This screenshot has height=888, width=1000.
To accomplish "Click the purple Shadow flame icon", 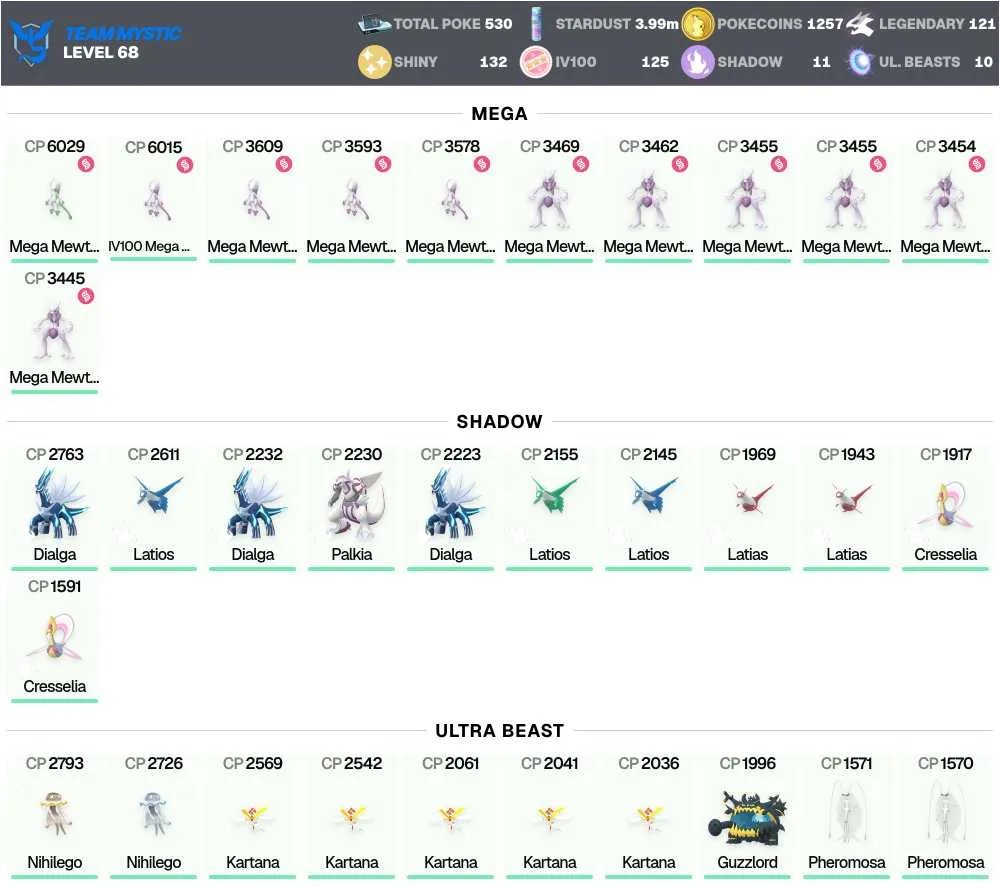I will pos(698,62).
